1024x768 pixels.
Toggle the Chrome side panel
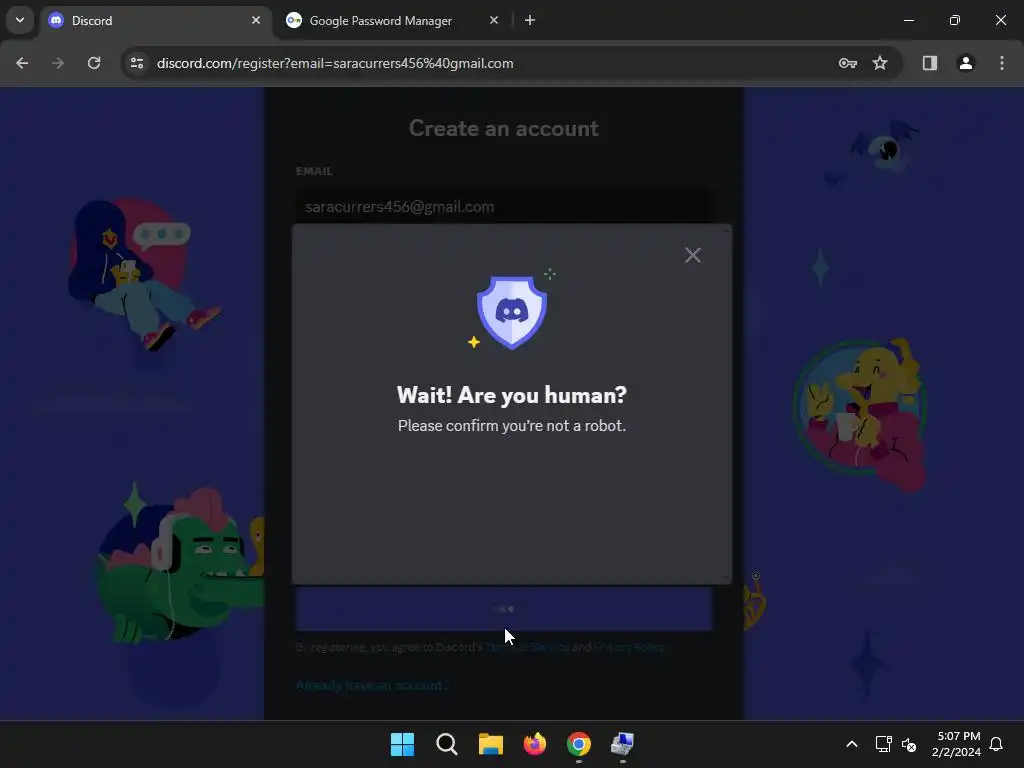[930, 63]
